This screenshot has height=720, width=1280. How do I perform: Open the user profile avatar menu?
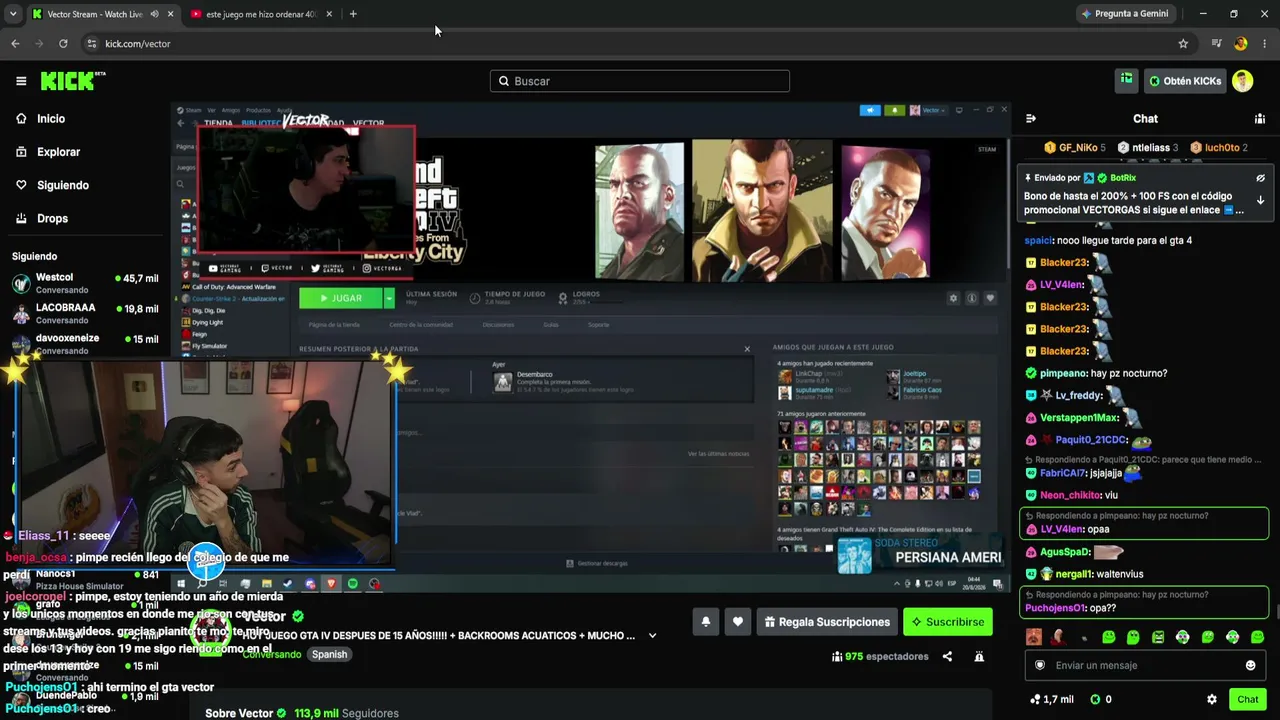pyautogui.click(x=1243, y=81)
